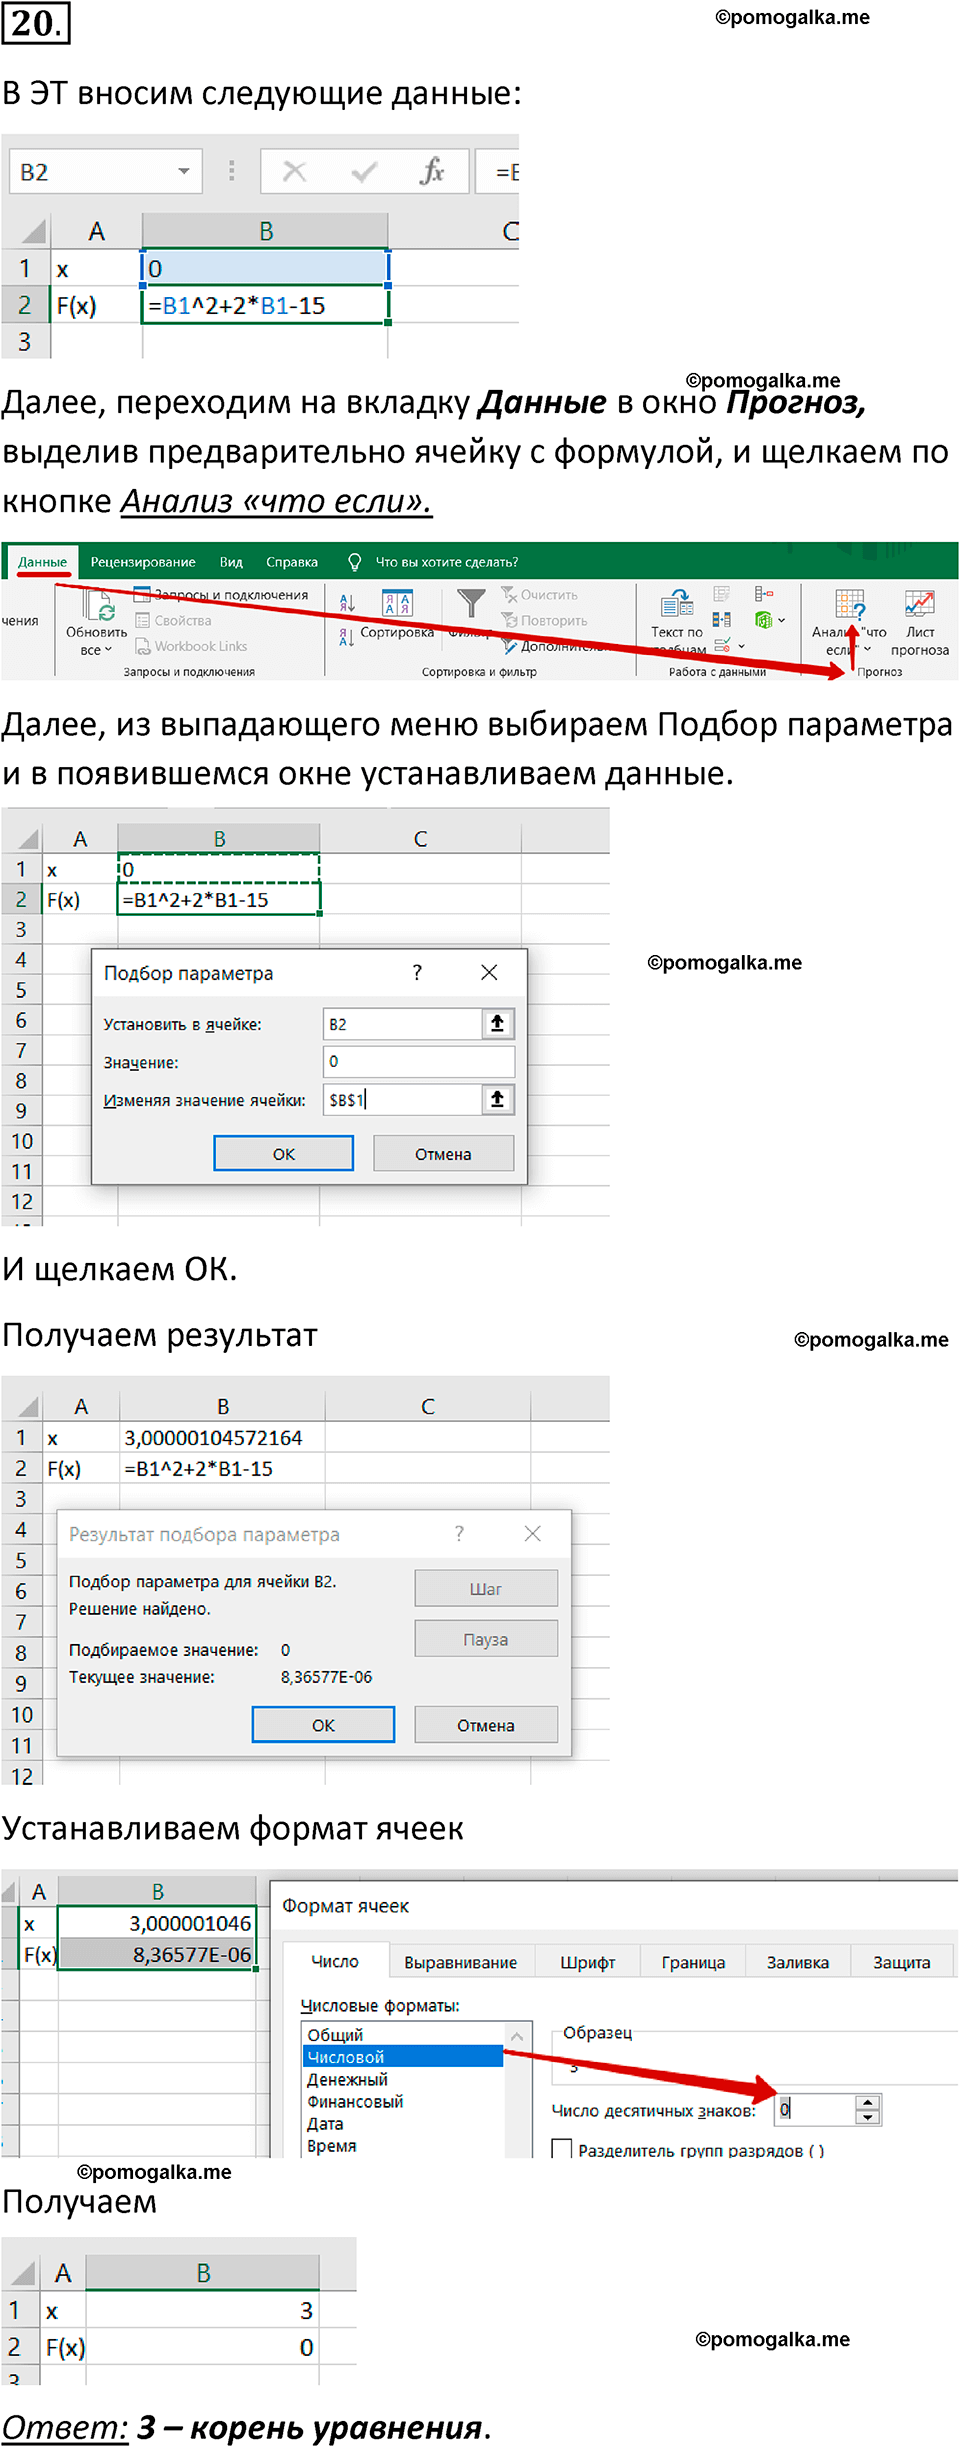The height and width of the screenshot is (2447, 960).
Task: Click the Flash Fill icon in Работа с данными
Action: [x=722, y=594]
